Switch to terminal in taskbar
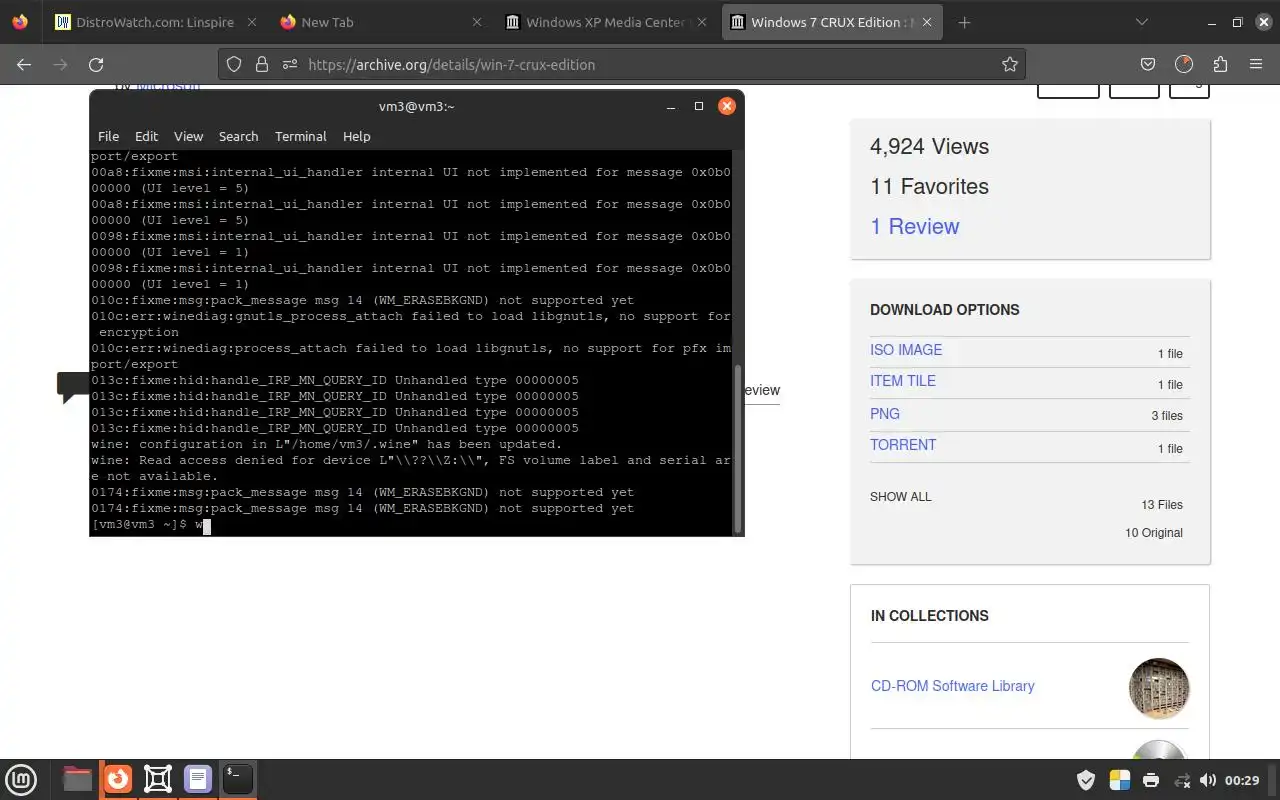The width and height of the screenshot is (1280, 800). 238,779
